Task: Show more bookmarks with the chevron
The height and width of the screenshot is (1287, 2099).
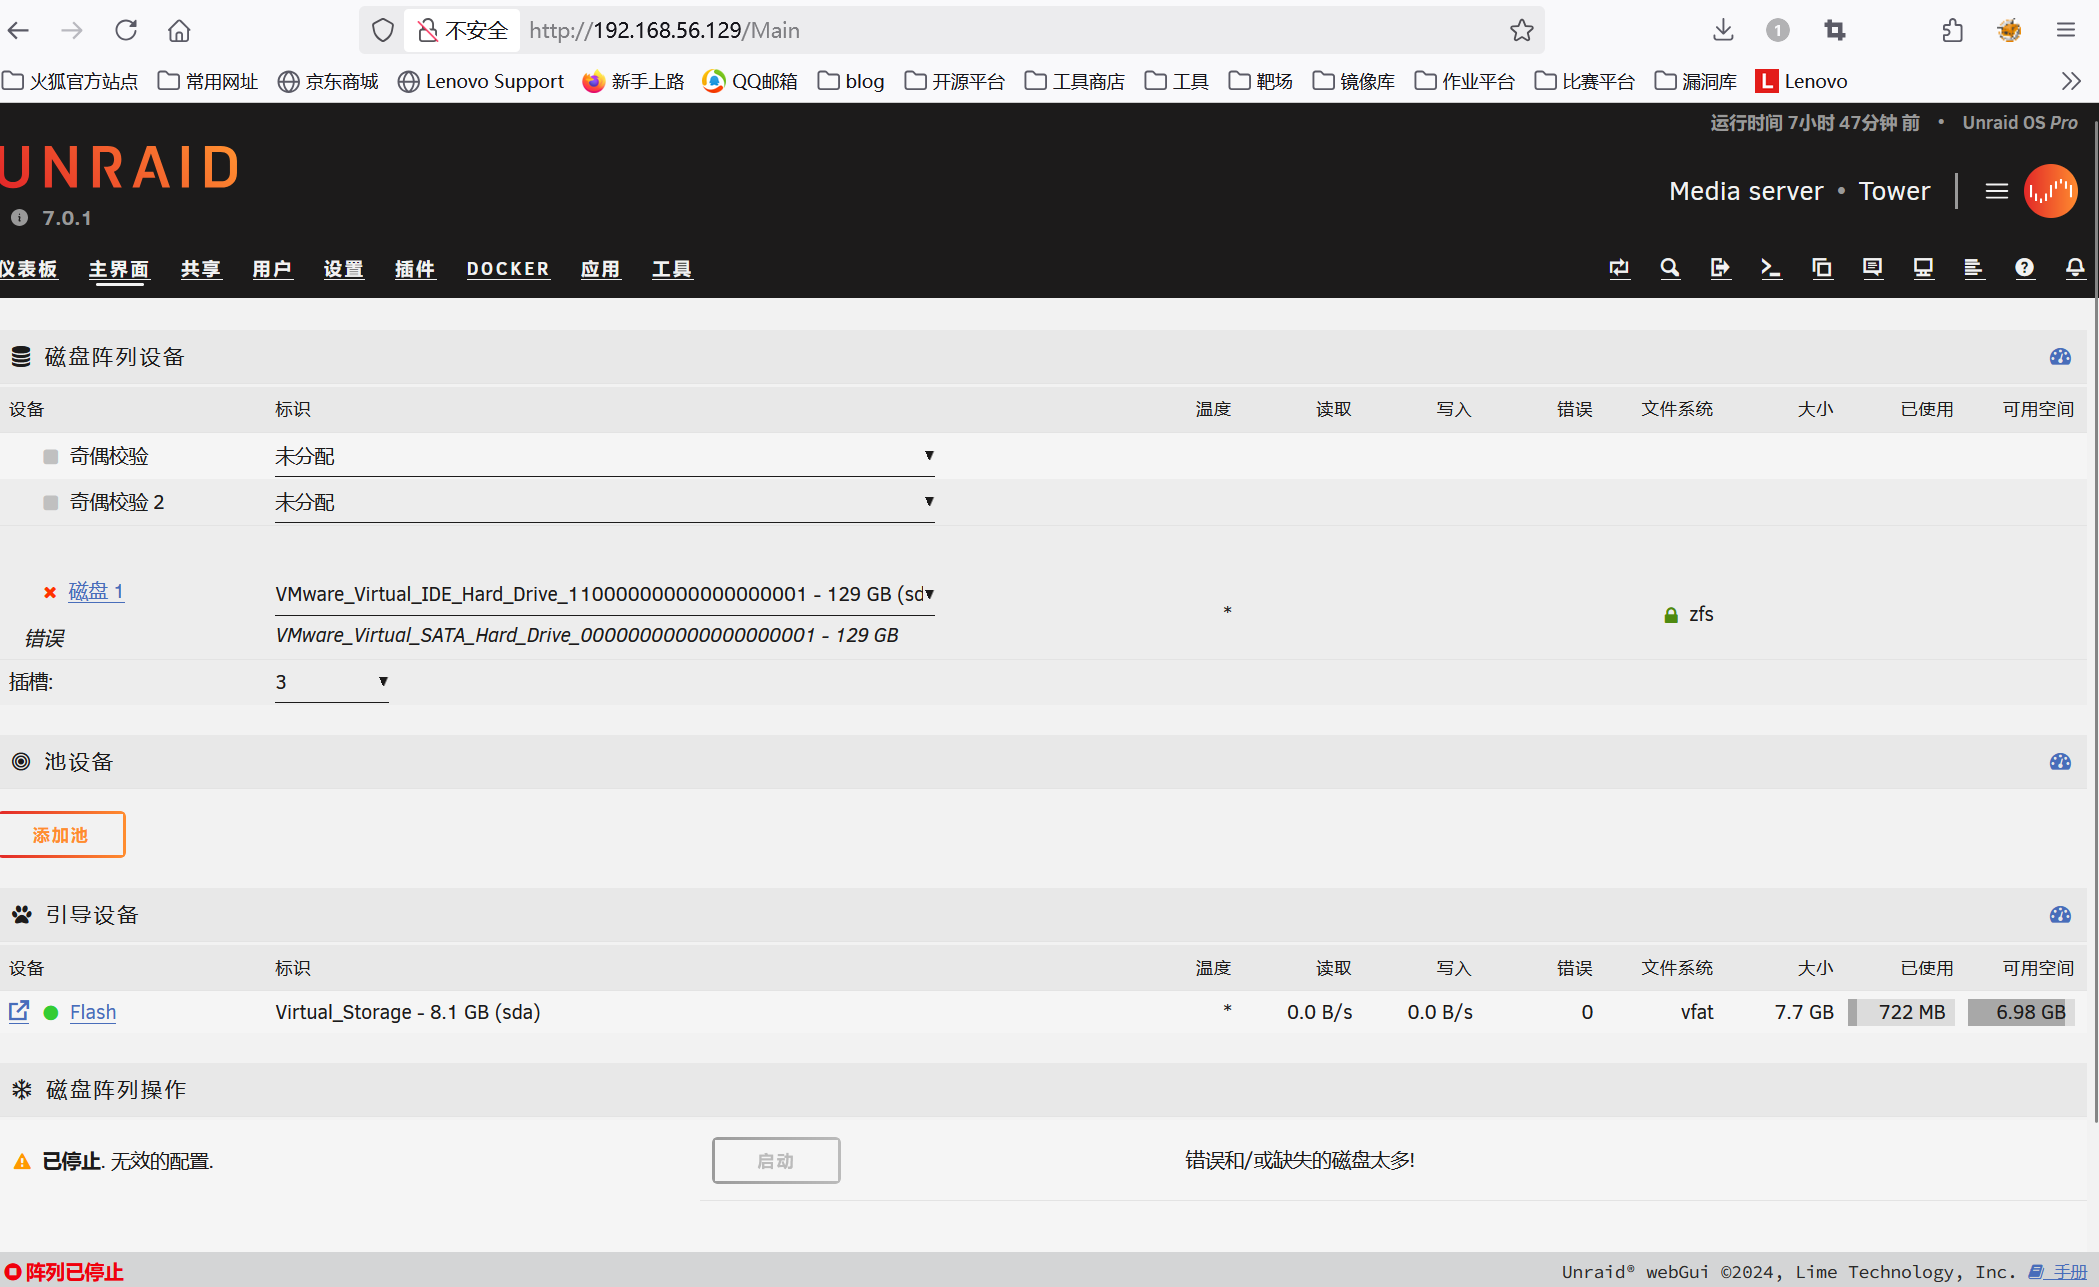Action: tap(2070, 81)
